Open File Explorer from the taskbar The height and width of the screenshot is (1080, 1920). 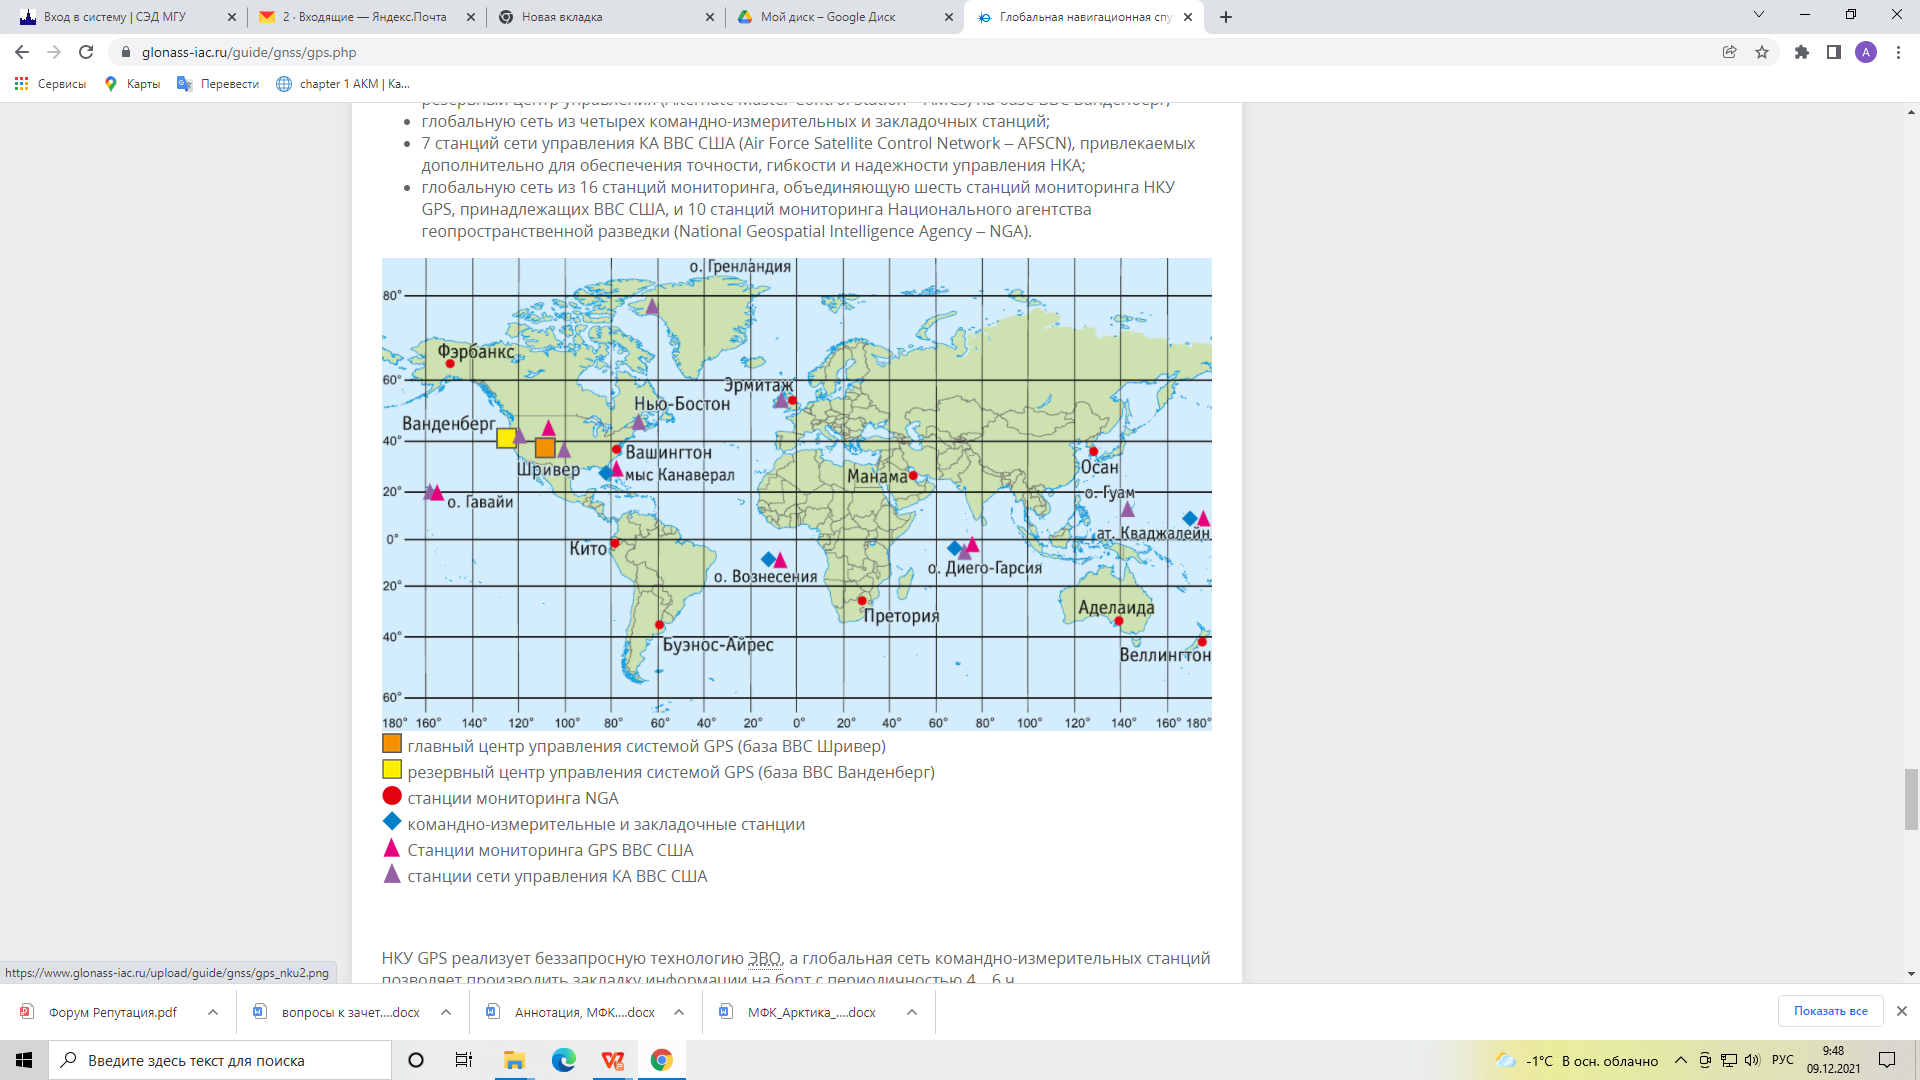514,1060
